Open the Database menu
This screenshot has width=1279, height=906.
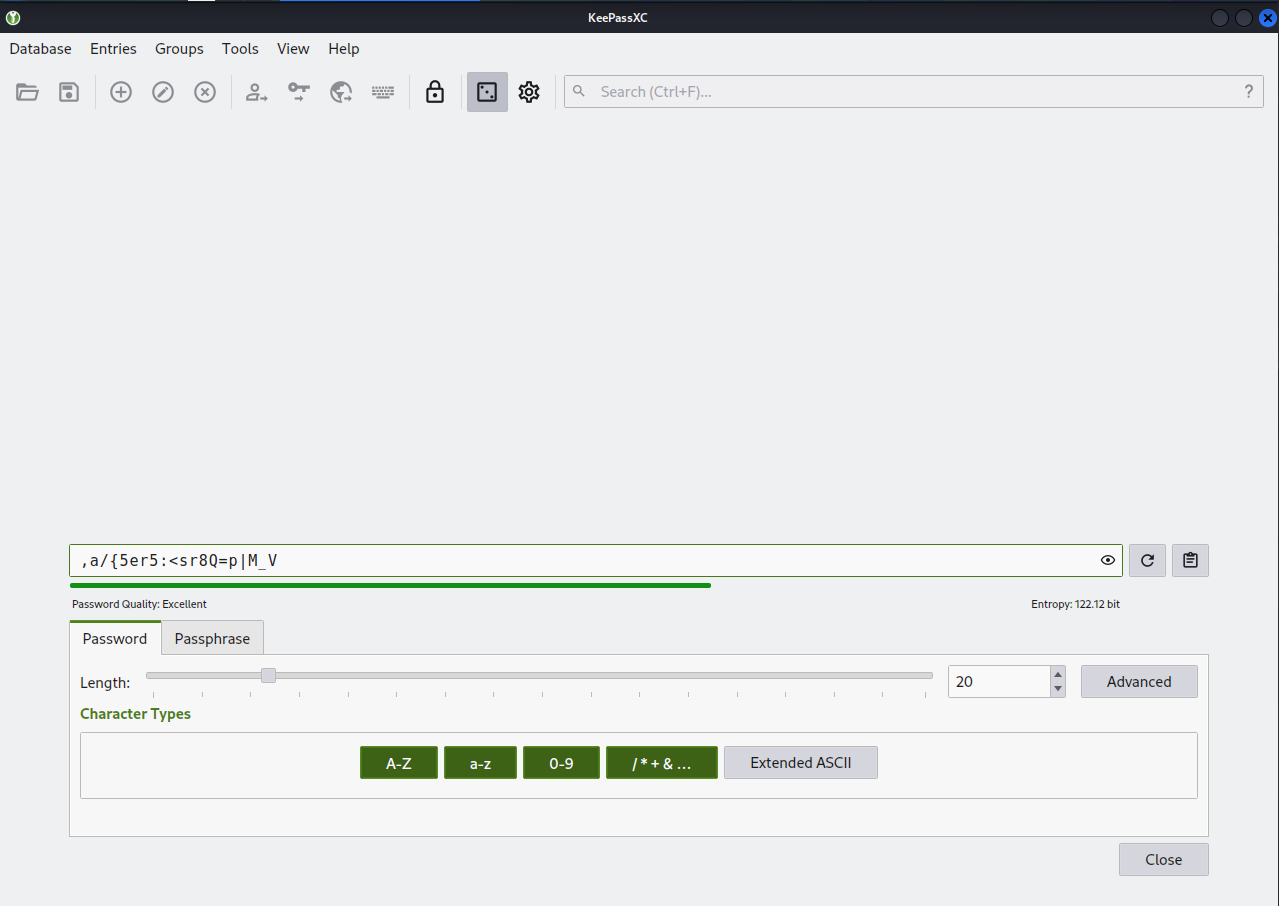pos(41,49)
